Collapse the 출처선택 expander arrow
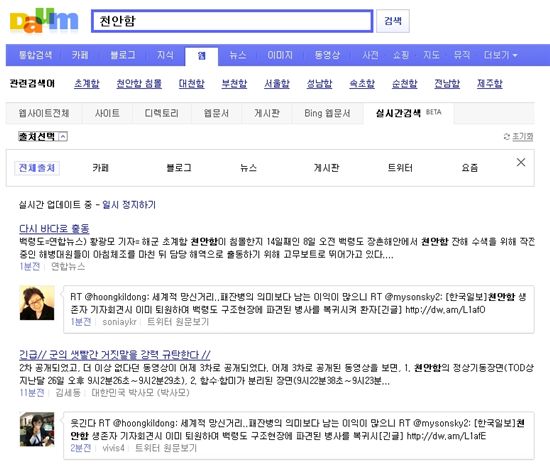The height and width of the screenshot is (471, 550). click(x=63, y=136)
